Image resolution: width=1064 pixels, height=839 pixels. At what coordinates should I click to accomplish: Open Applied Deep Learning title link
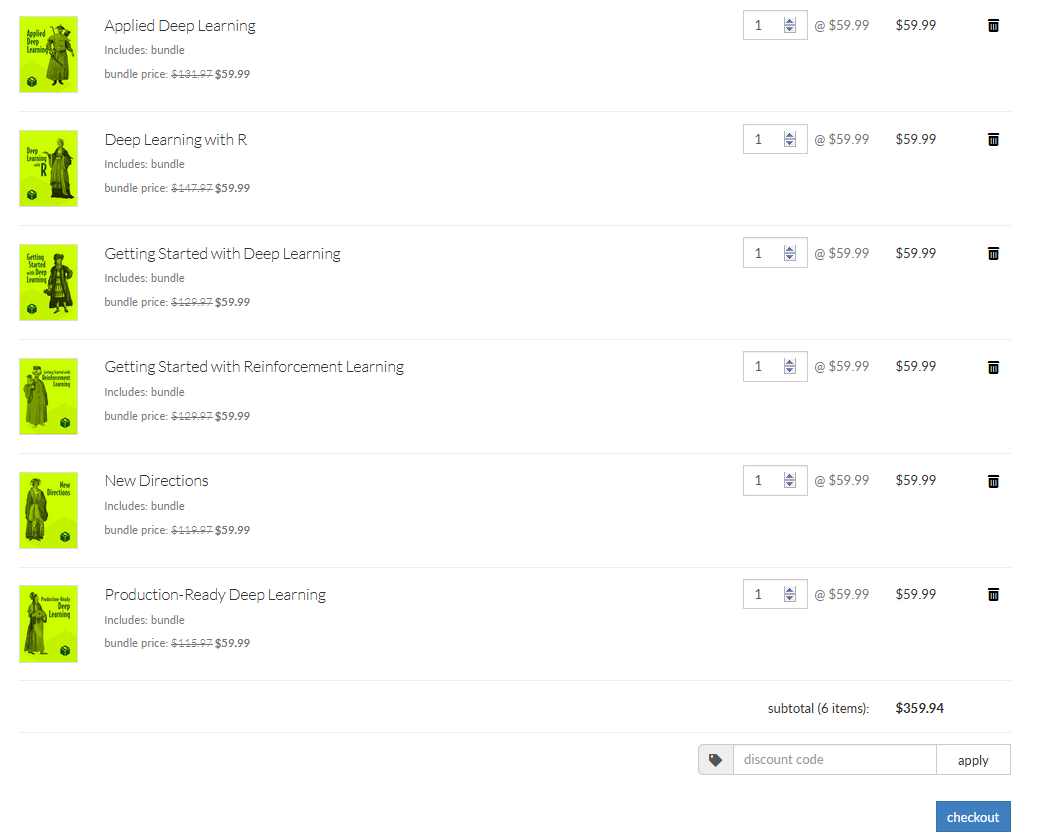180,26
